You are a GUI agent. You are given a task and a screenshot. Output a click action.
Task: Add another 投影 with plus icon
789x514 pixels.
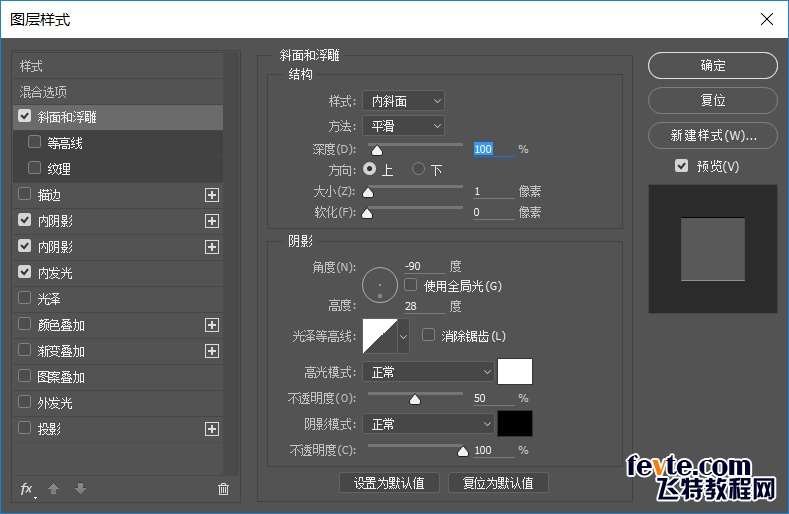pos(212,429)
